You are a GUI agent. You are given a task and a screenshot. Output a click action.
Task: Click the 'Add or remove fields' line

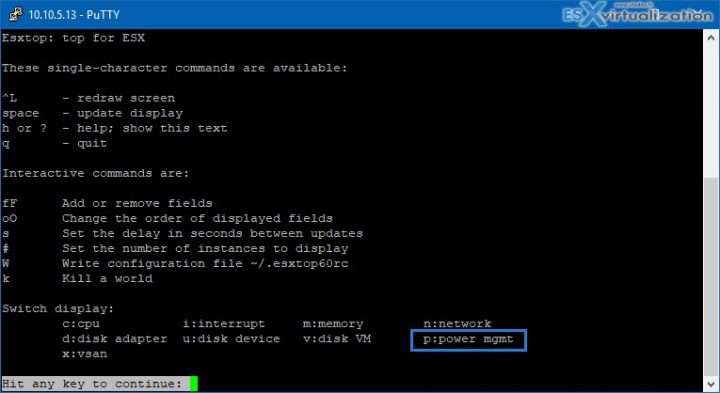(107, 203)
